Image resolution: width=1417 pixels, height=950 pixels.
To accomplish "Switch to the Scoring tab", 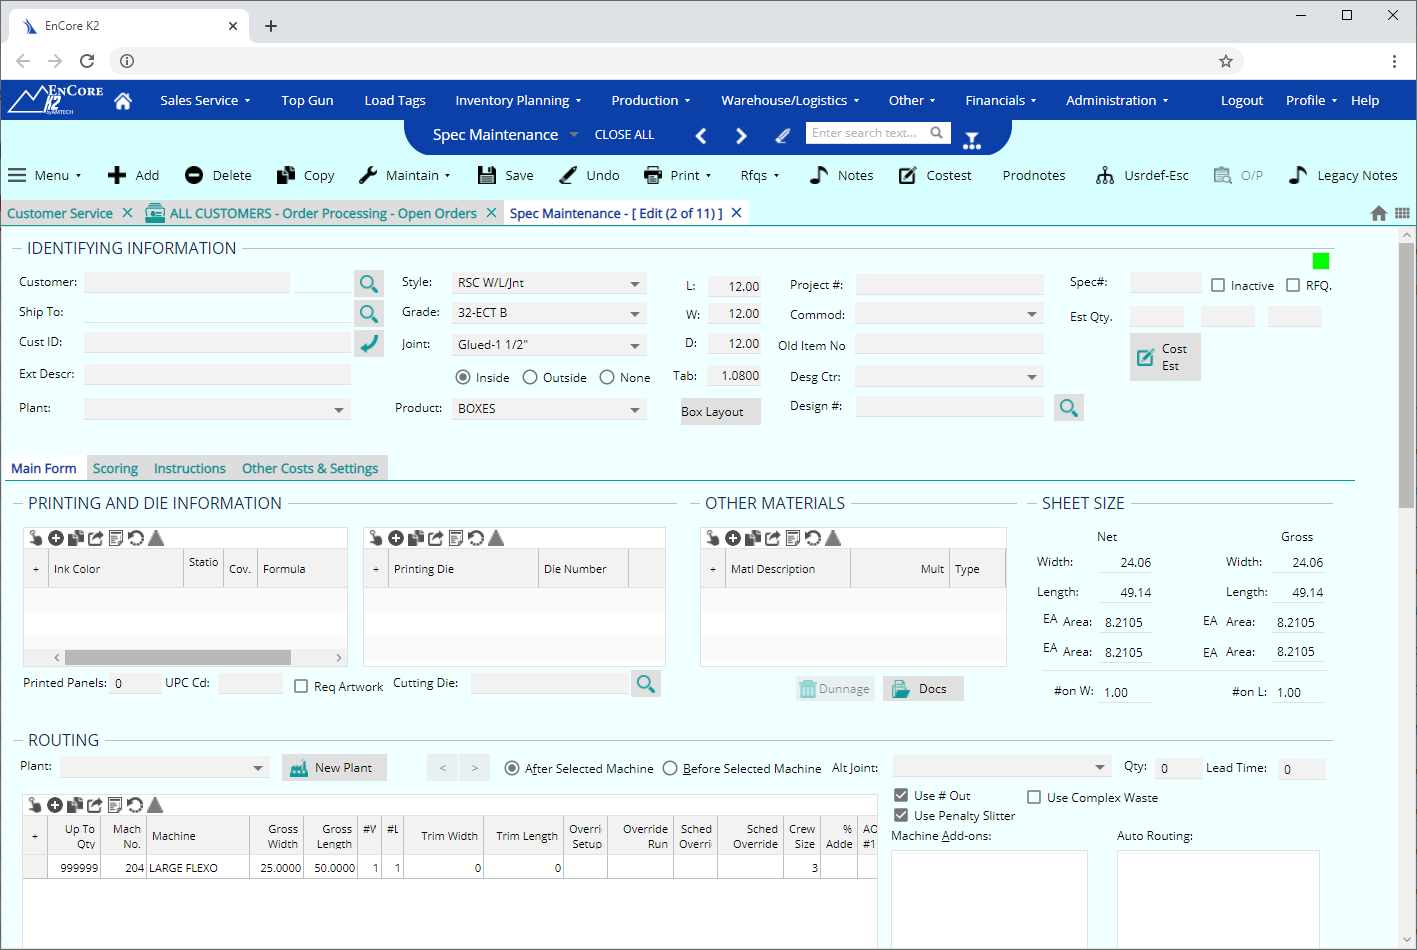I will [x=115, y=469].
